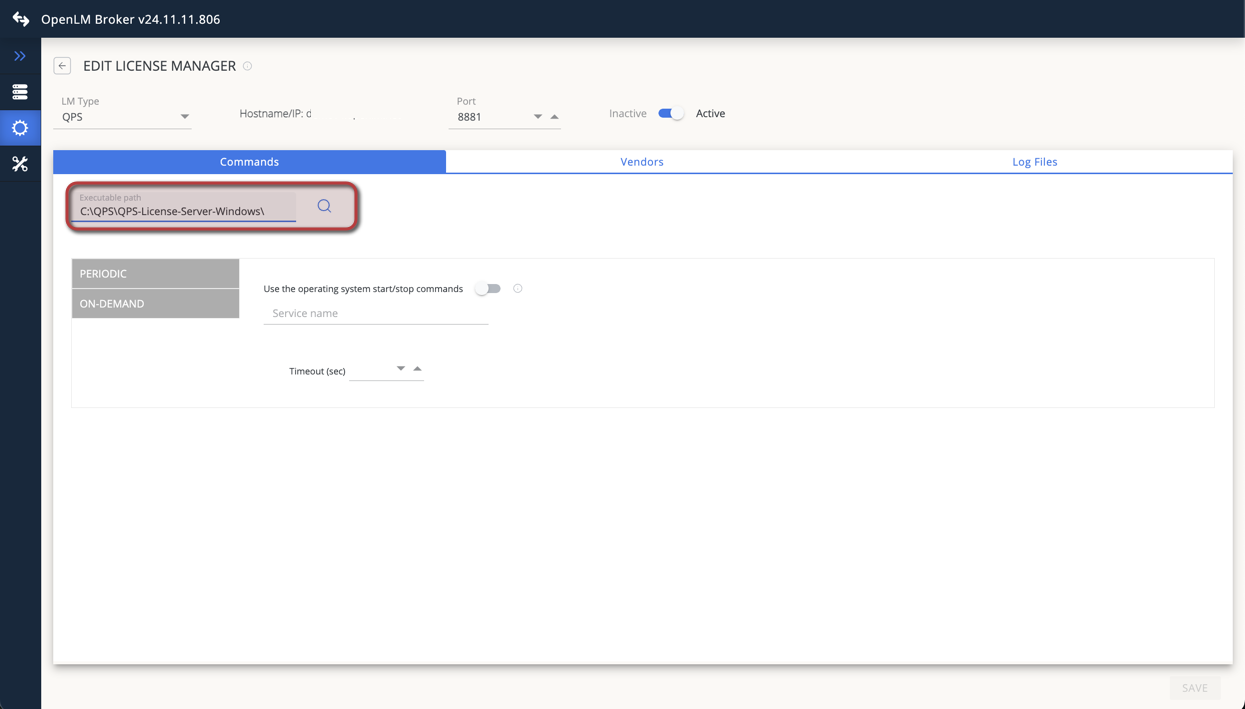Screen dimensions: 1245x709
Task: Expand the sidebar with the double-arrow icon
Action: point(20,55)
